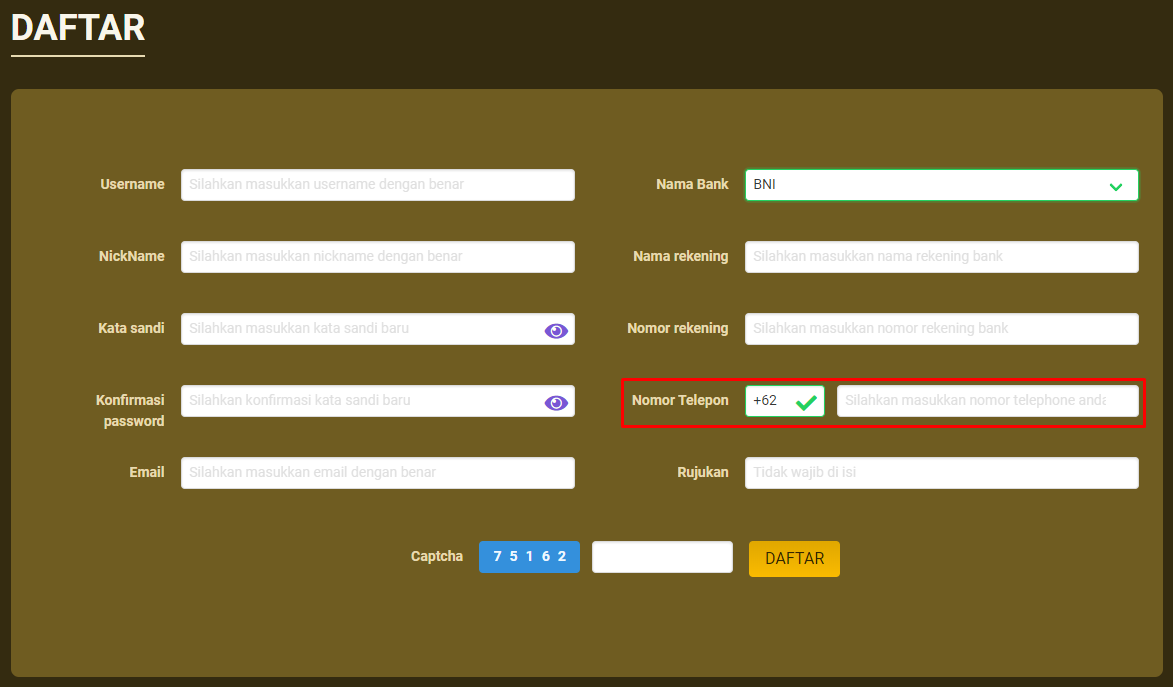Click the blue captcha code 75162
Screen dimensions: 1173x687
click(529, 557)
